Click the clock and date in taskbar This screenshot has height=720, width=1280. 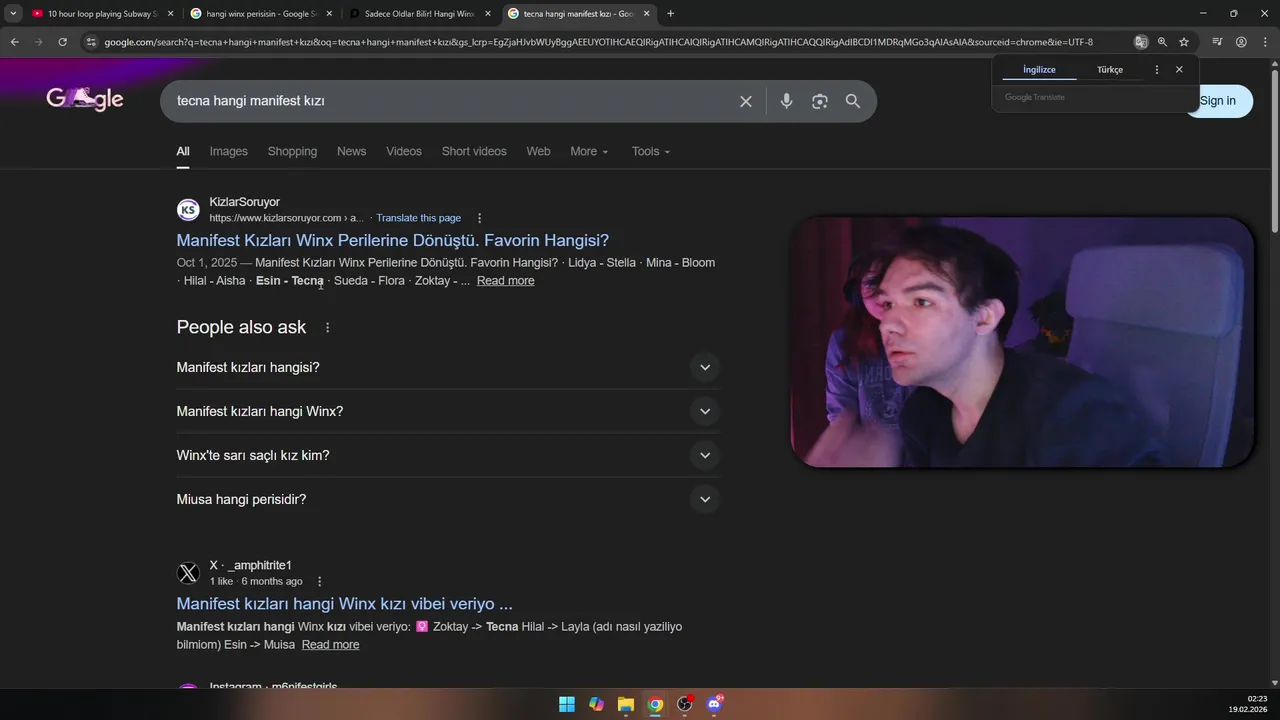point(1250,704)
